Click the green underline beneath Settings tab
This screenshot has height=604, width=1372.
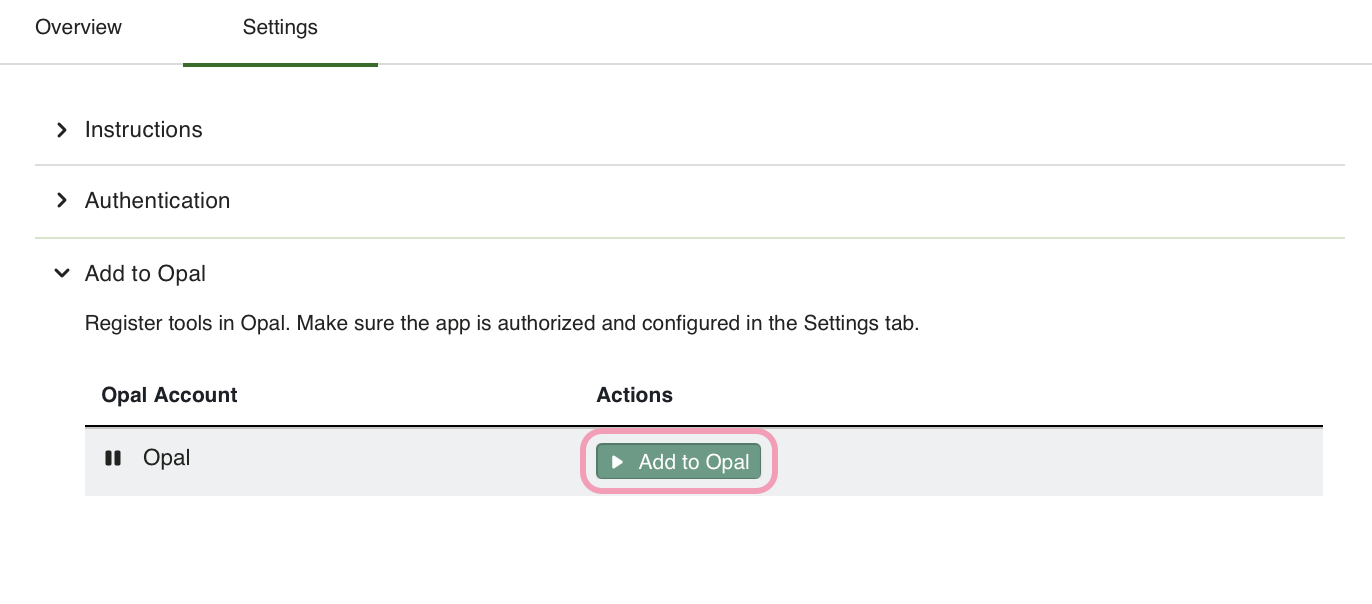[x=280, y=65]
